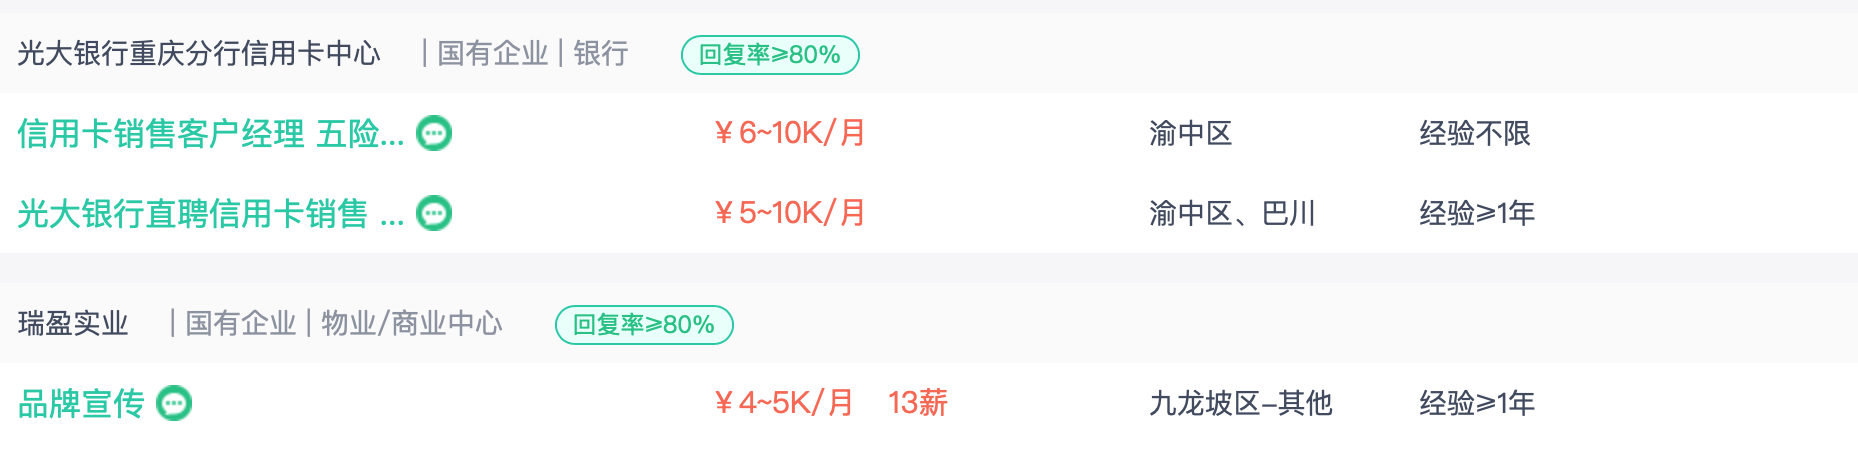Viewport: 1858px width, 462px height.
Task: Click the 13薪 bonus label
Action: pyautogui.click(x=918, y=403)
